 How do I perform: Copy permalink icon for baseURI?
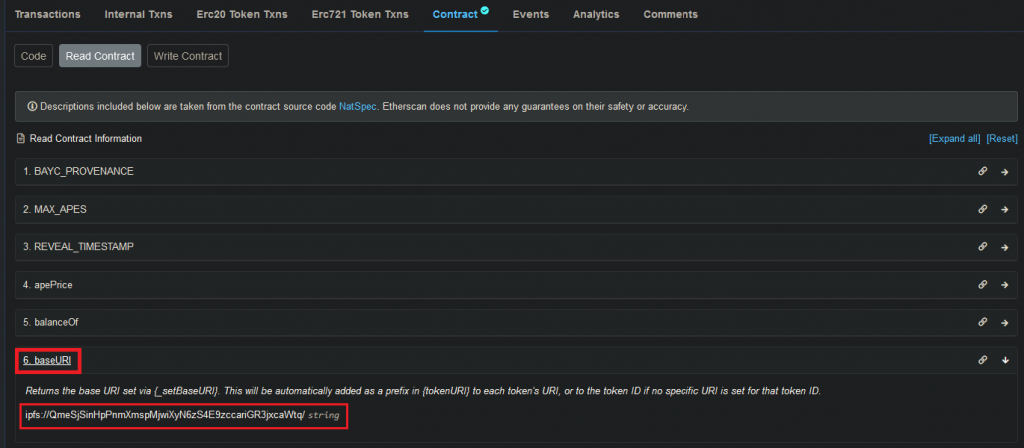pyautogui.click(x=982, y=359)
